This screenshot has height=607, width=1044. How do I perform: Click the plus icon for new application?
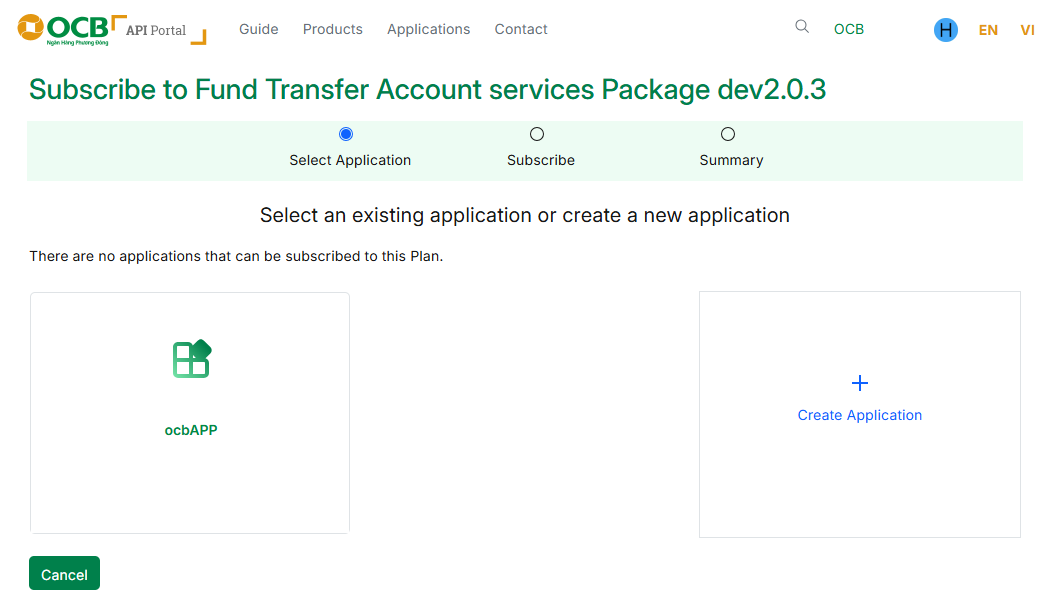click(x=860, y=383)
